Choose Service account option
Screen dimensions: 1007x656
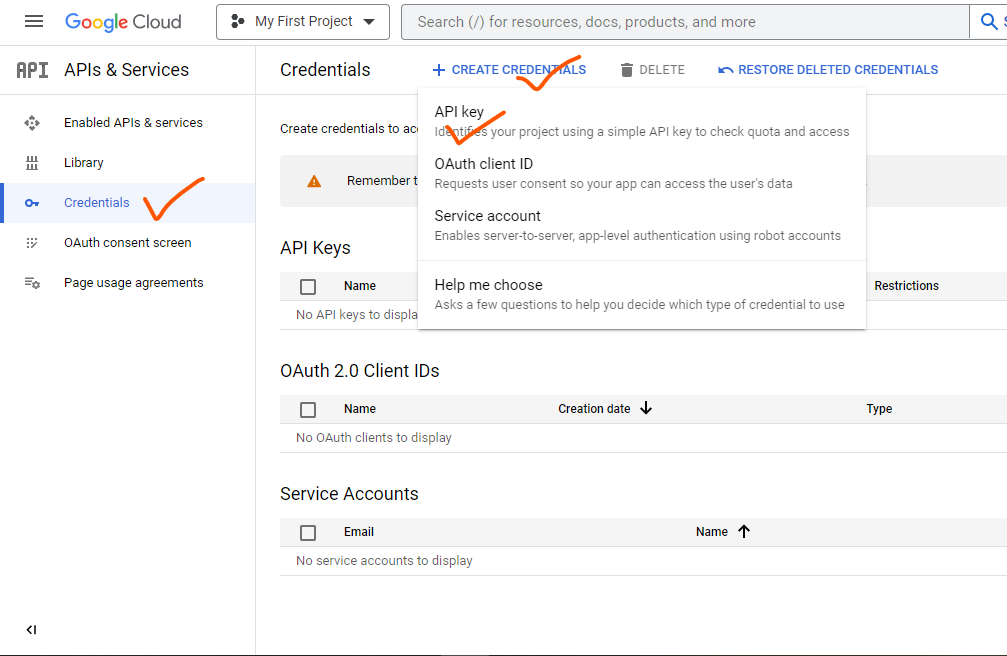(642, 226)
